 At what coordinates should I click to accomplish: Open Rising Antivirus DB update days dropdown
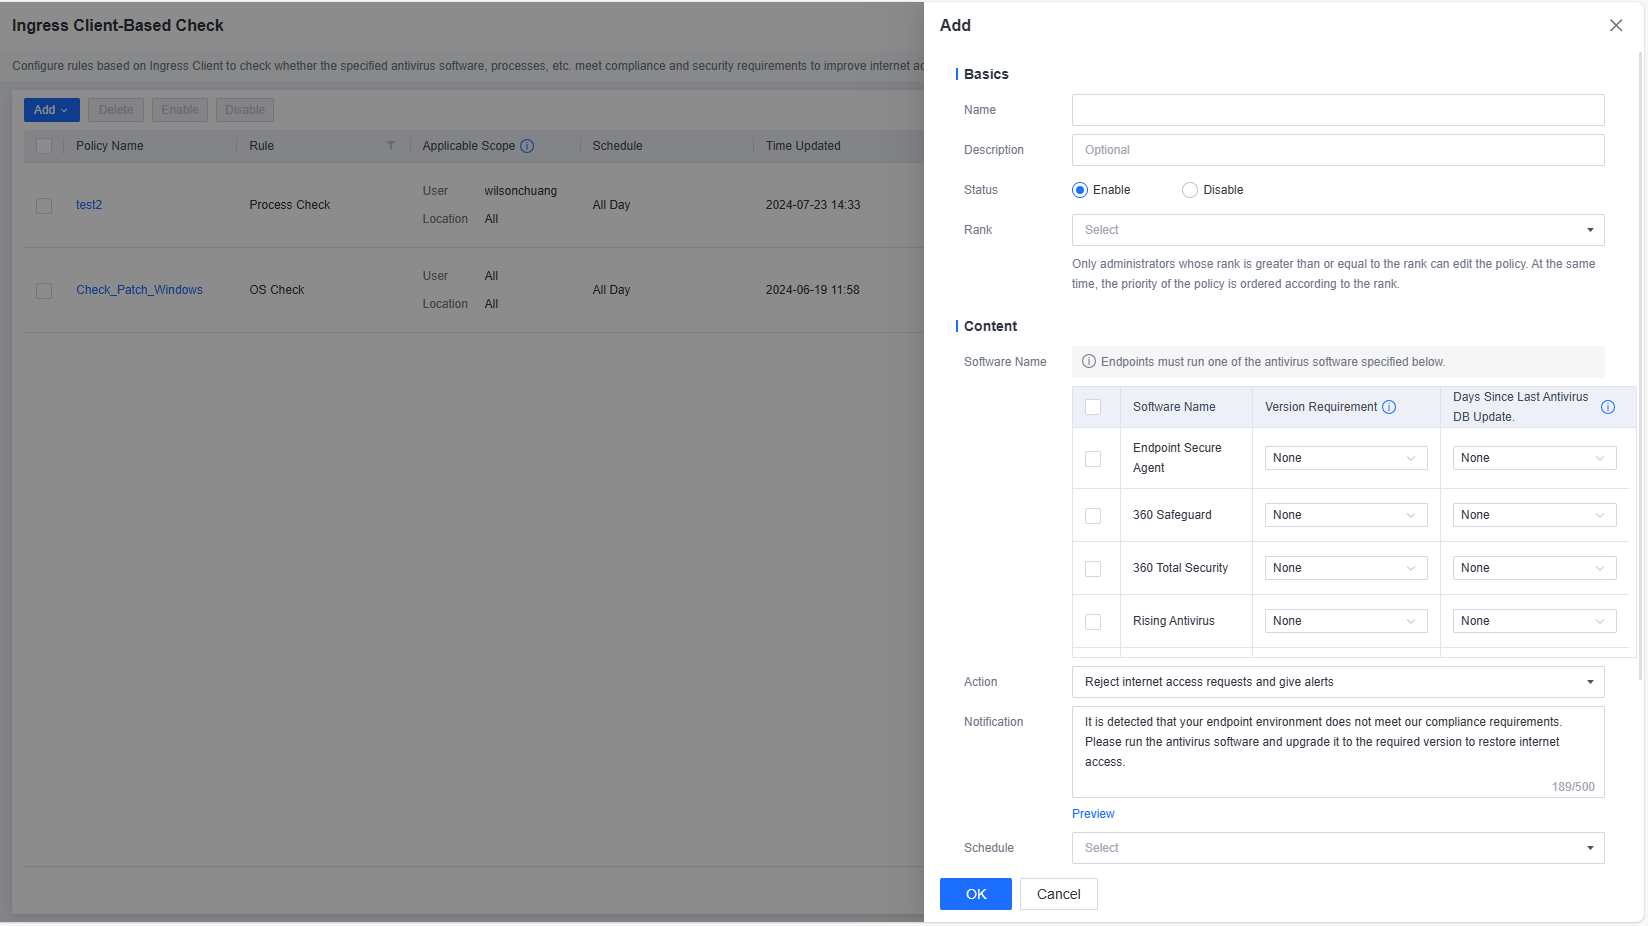tap(1534, 621)
